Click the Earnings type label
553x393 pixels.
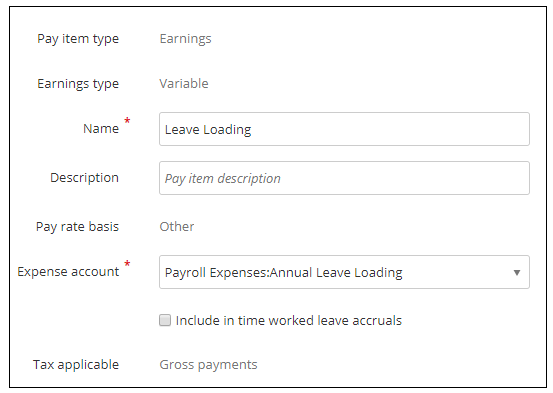78,84
